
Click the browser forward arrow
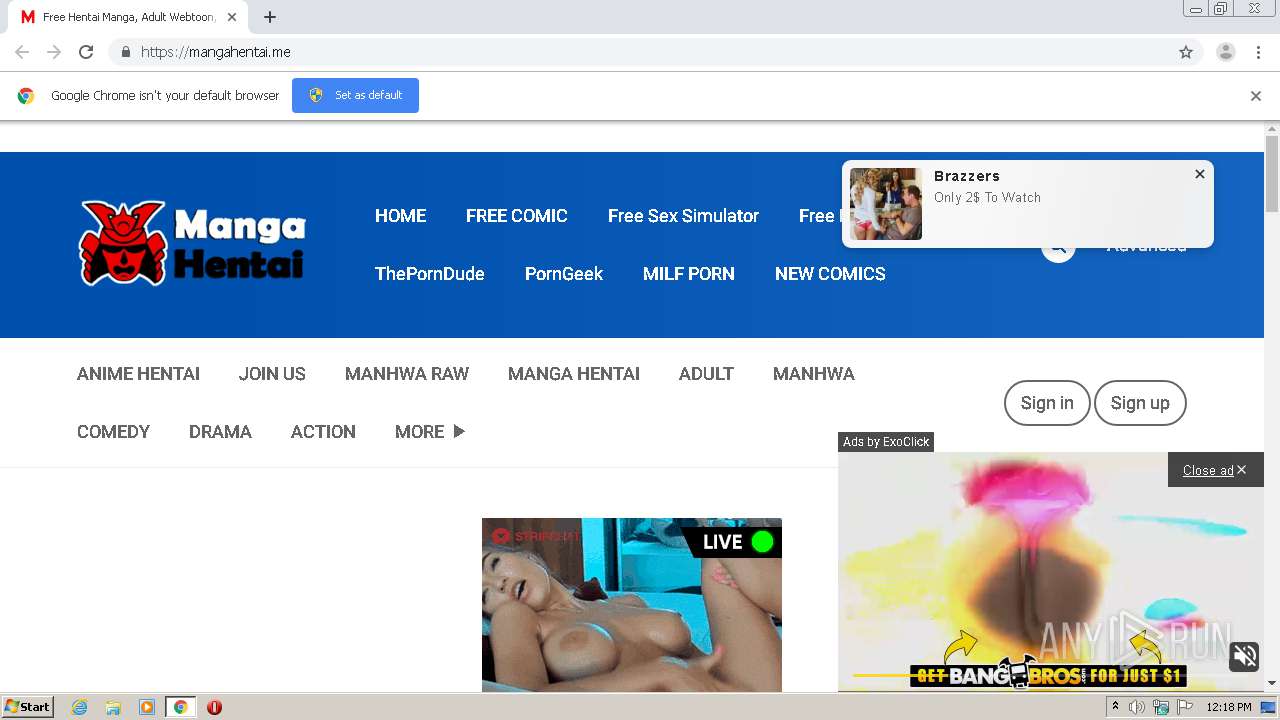[x=54, y=52]
